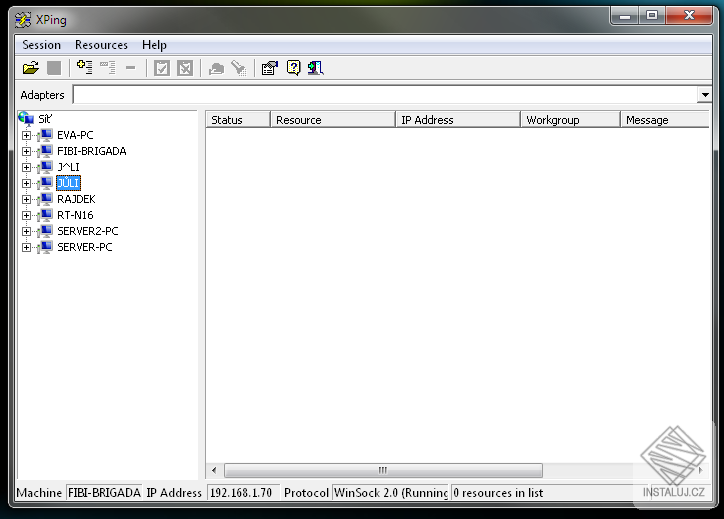
Task: Sort by the Resource column header
Action: [x=332, y=120]
